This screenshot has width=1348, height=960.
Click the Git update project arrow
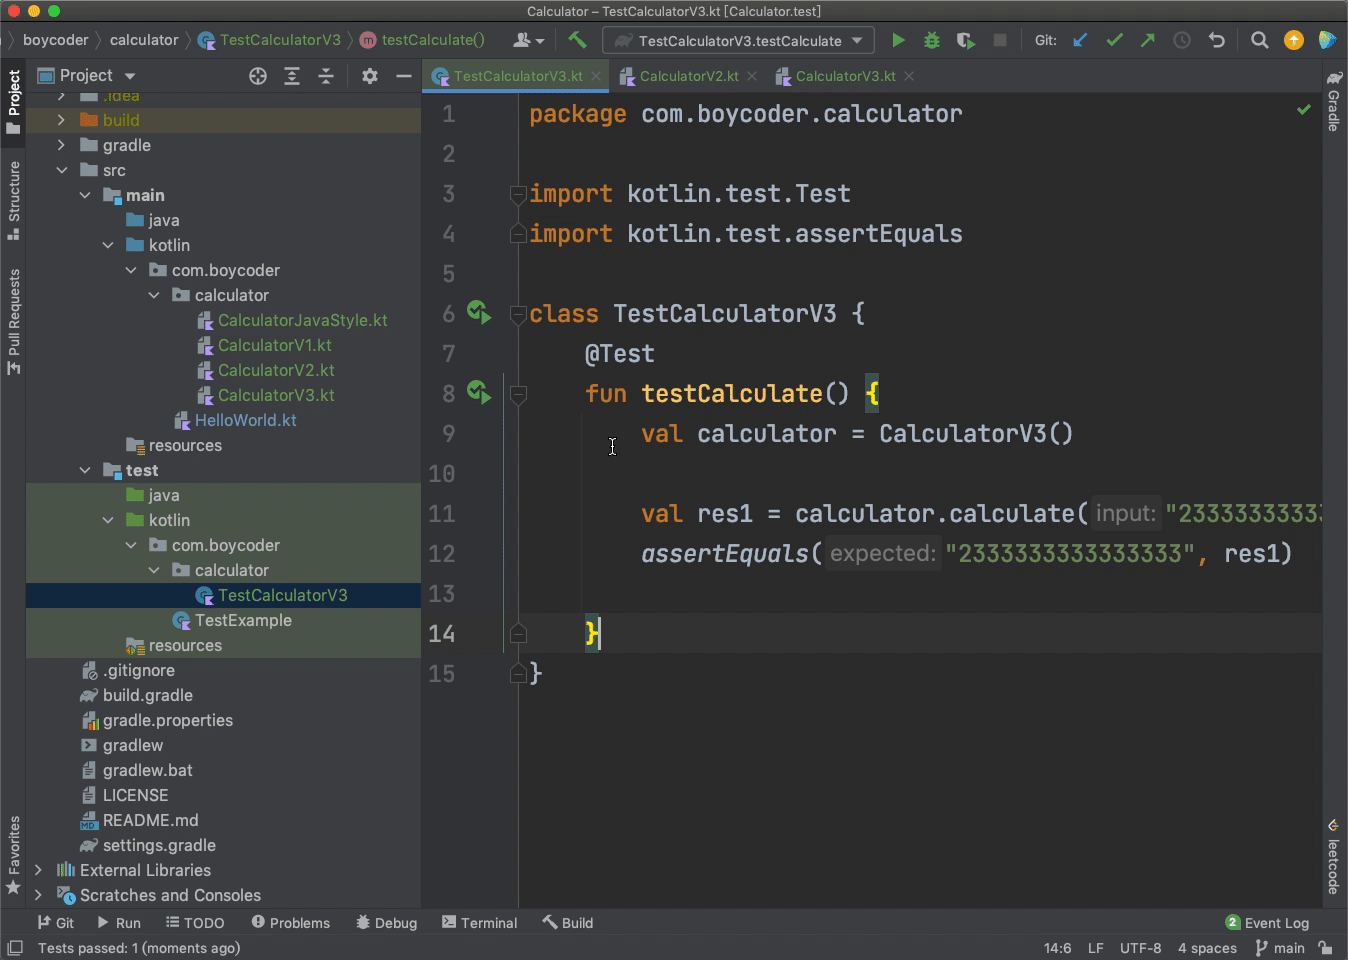[x=1080, y=40]
